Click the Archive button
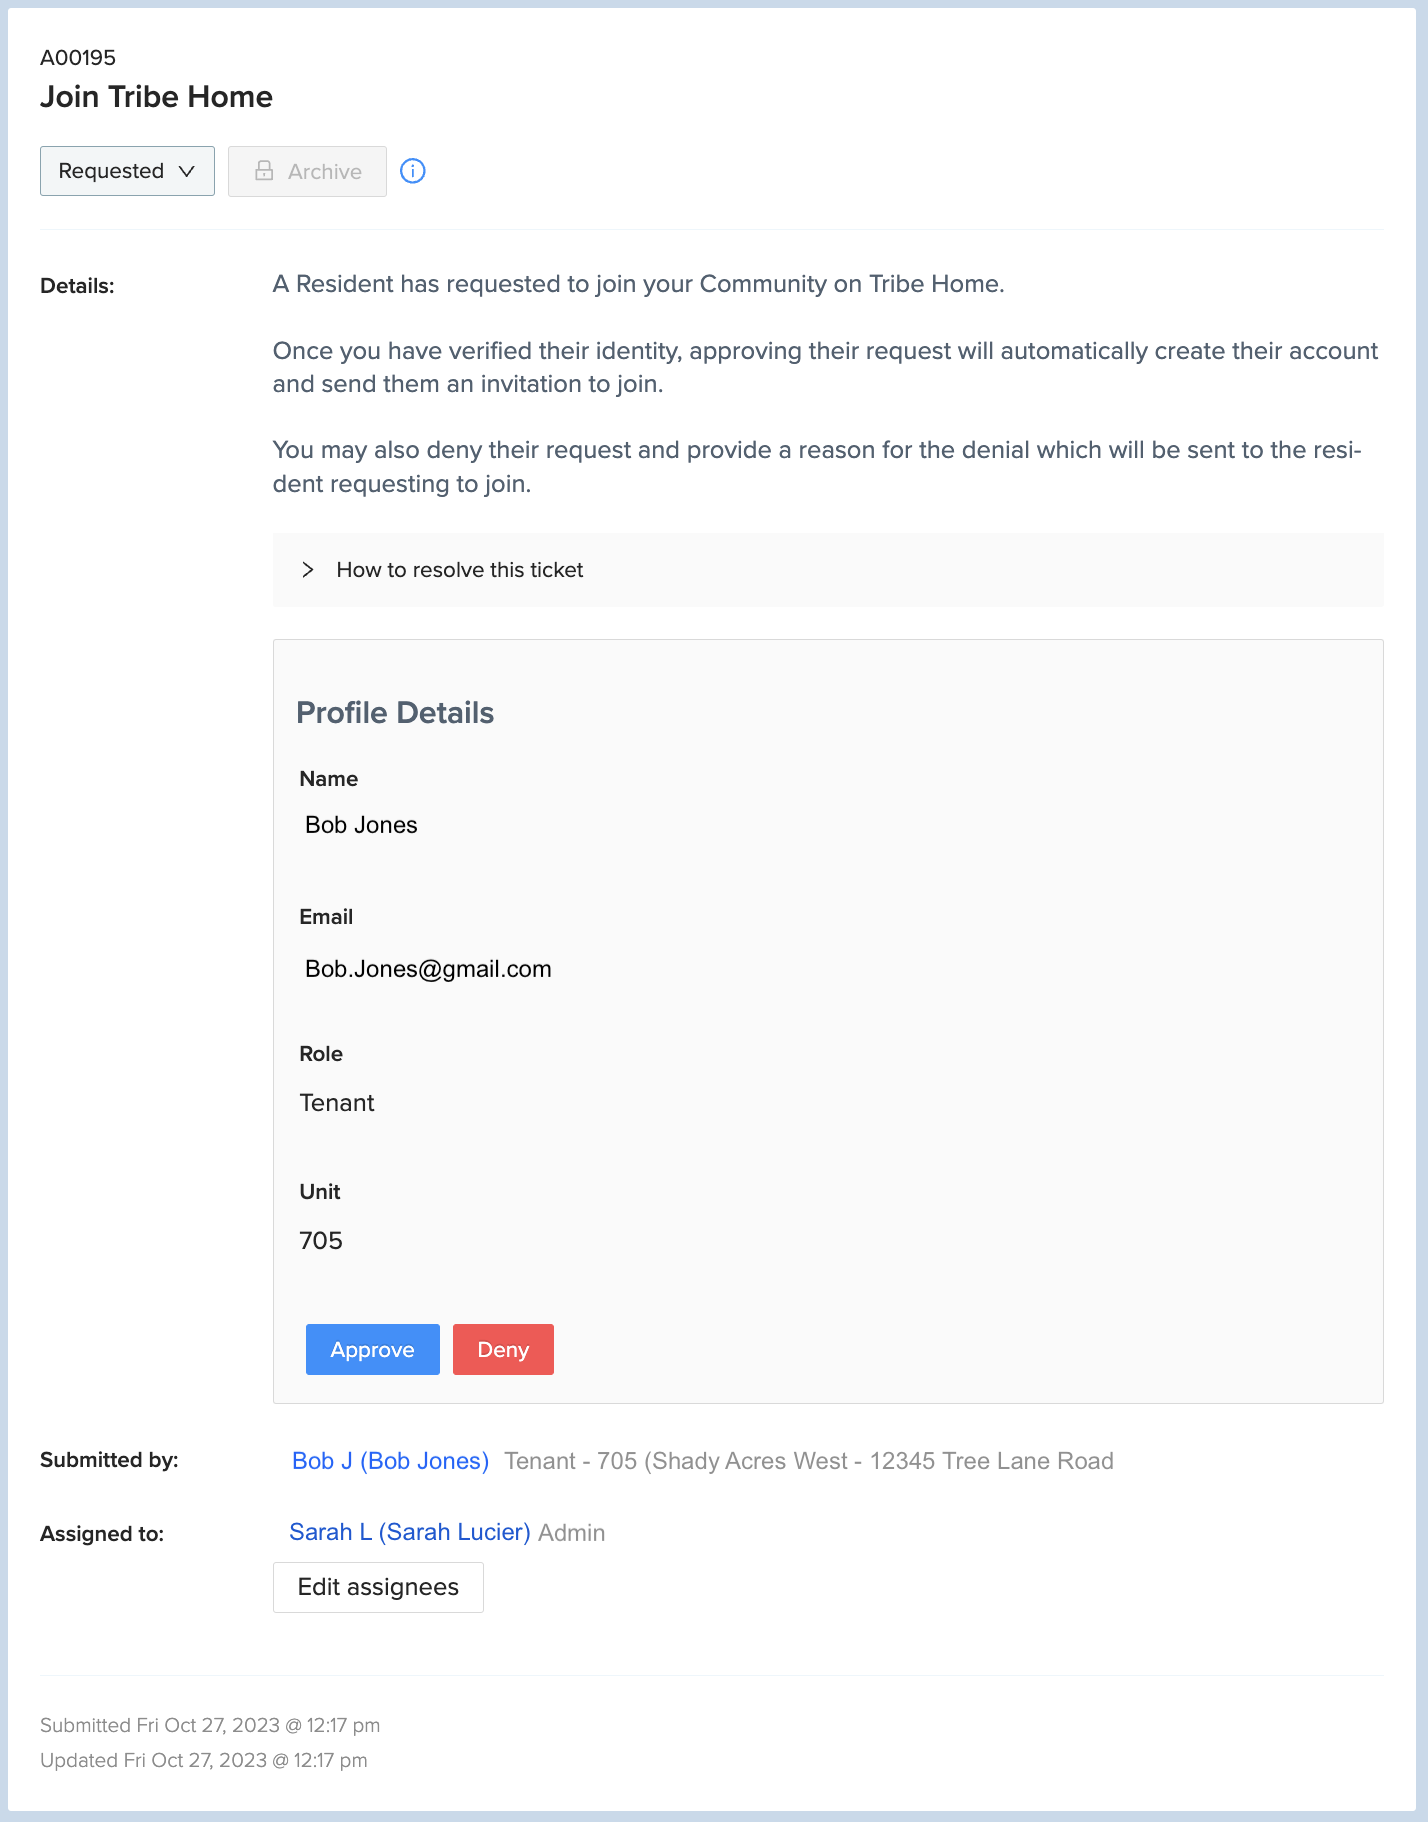The height and width of the screenshot is (1822, 1428). tap(307, 171)
